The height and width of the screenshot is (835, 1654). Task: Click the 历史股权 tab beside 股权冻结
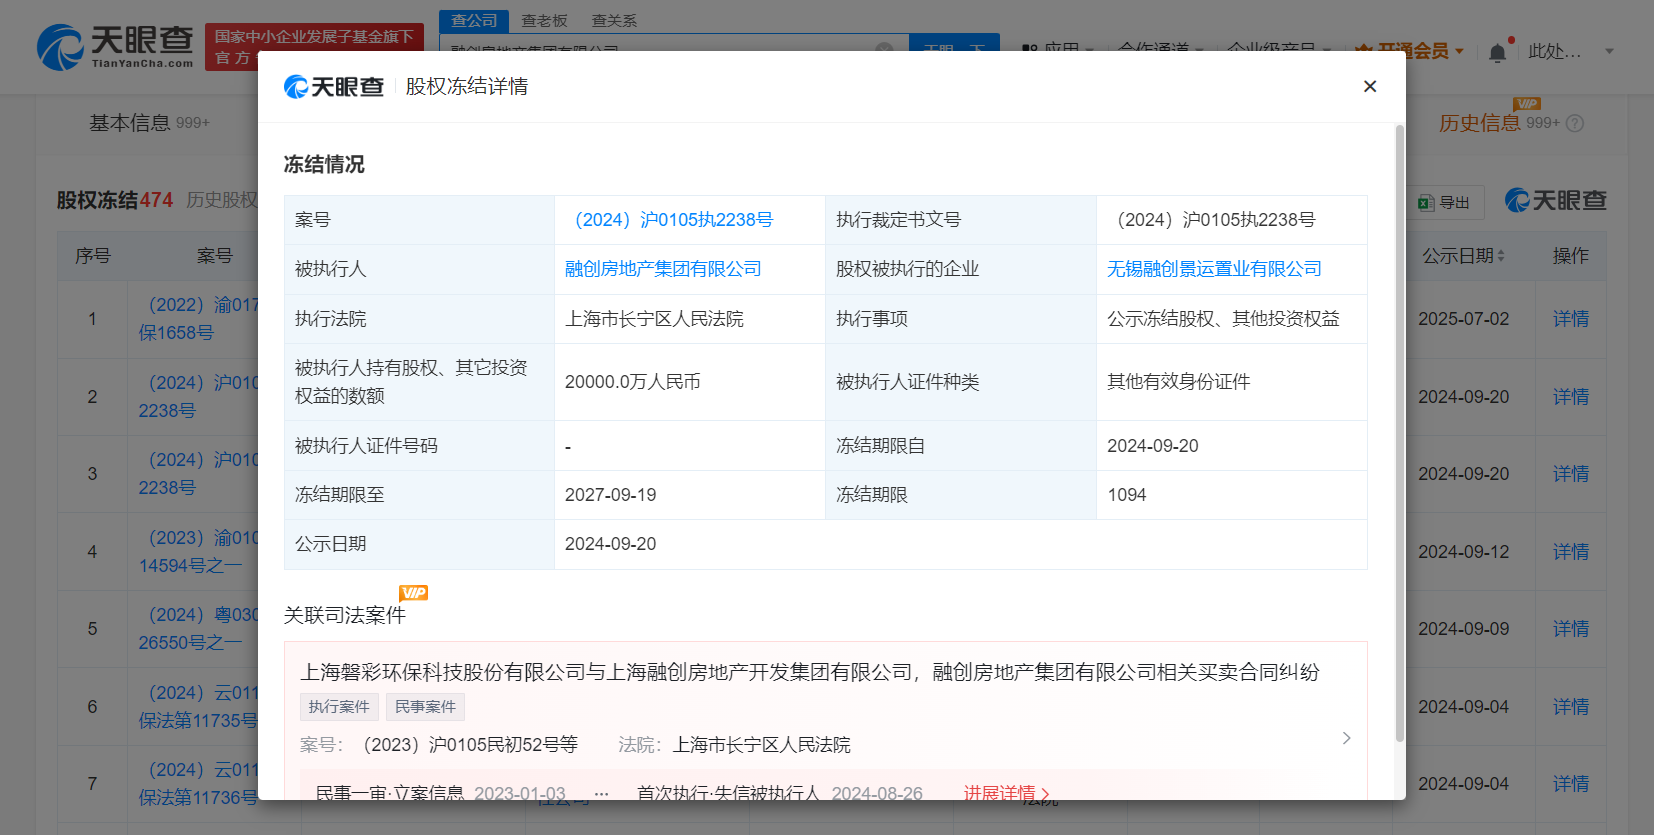coord(222,200)
